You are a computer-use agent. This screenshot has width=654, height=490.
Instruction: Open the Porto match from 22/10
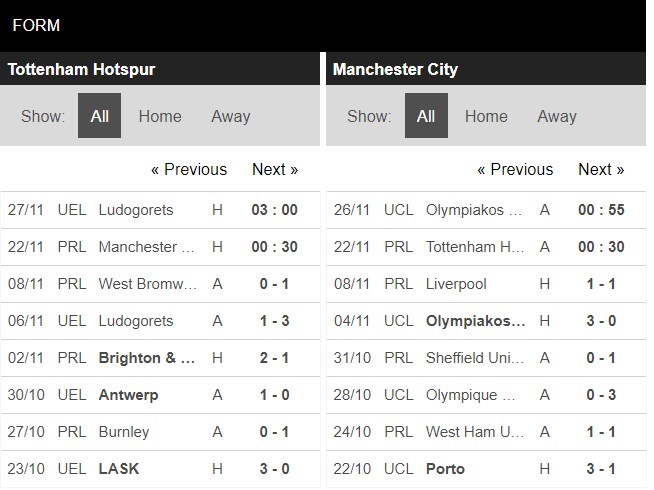445,469
